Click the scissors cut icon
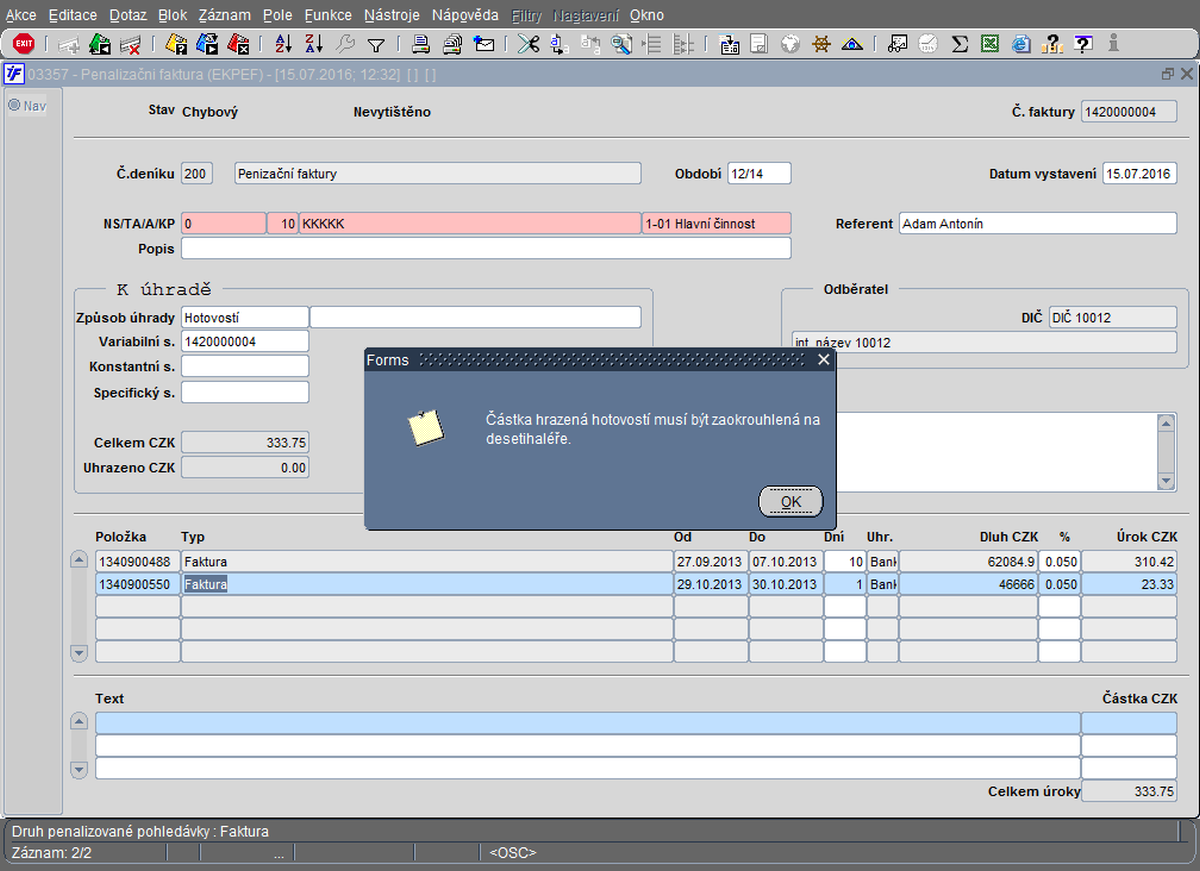 (528, 44)
